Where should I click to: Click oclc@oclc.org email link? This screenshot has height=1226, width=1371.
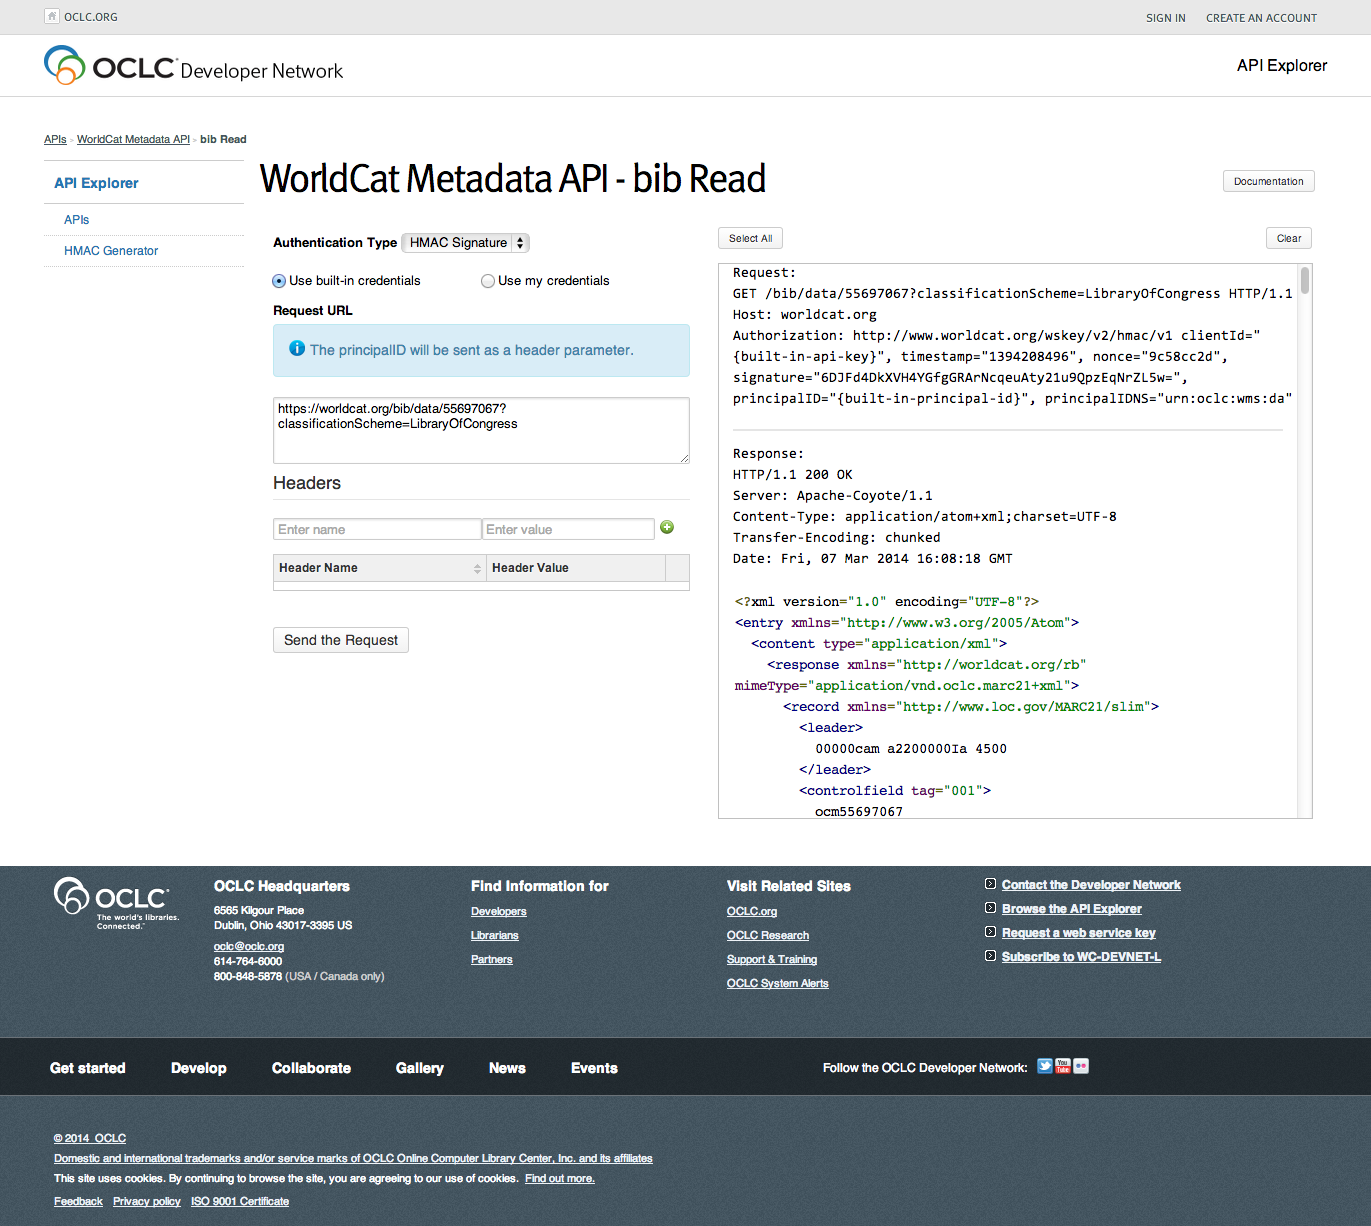coord(249,946)
